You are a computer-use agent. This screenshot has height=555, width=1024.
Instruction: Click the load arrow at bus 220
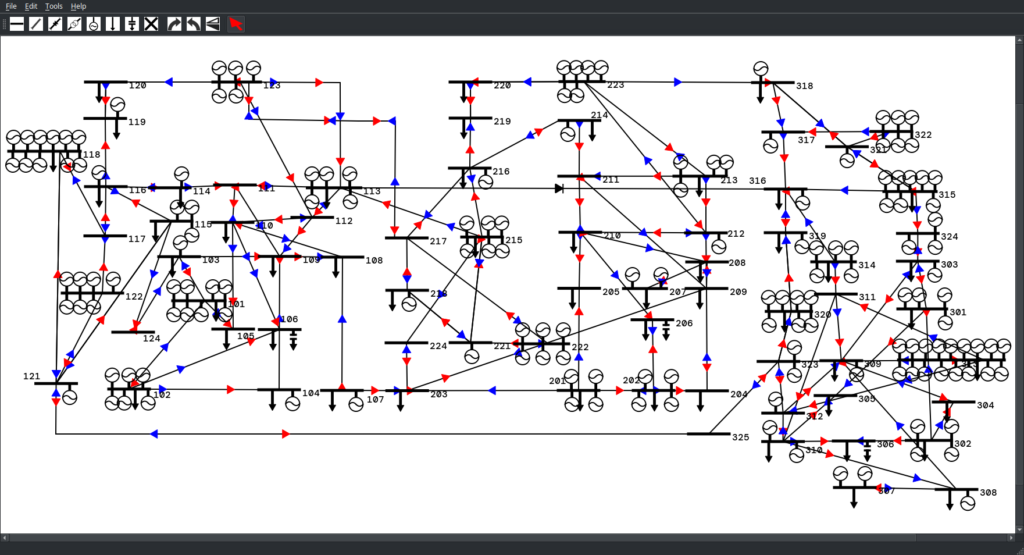click(464, 93)
